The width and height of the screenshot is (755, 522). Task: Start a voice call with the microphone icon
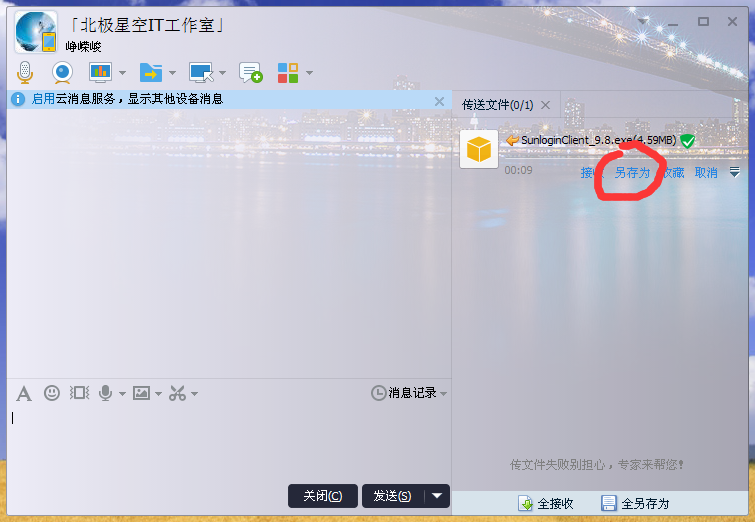[25, 72]
